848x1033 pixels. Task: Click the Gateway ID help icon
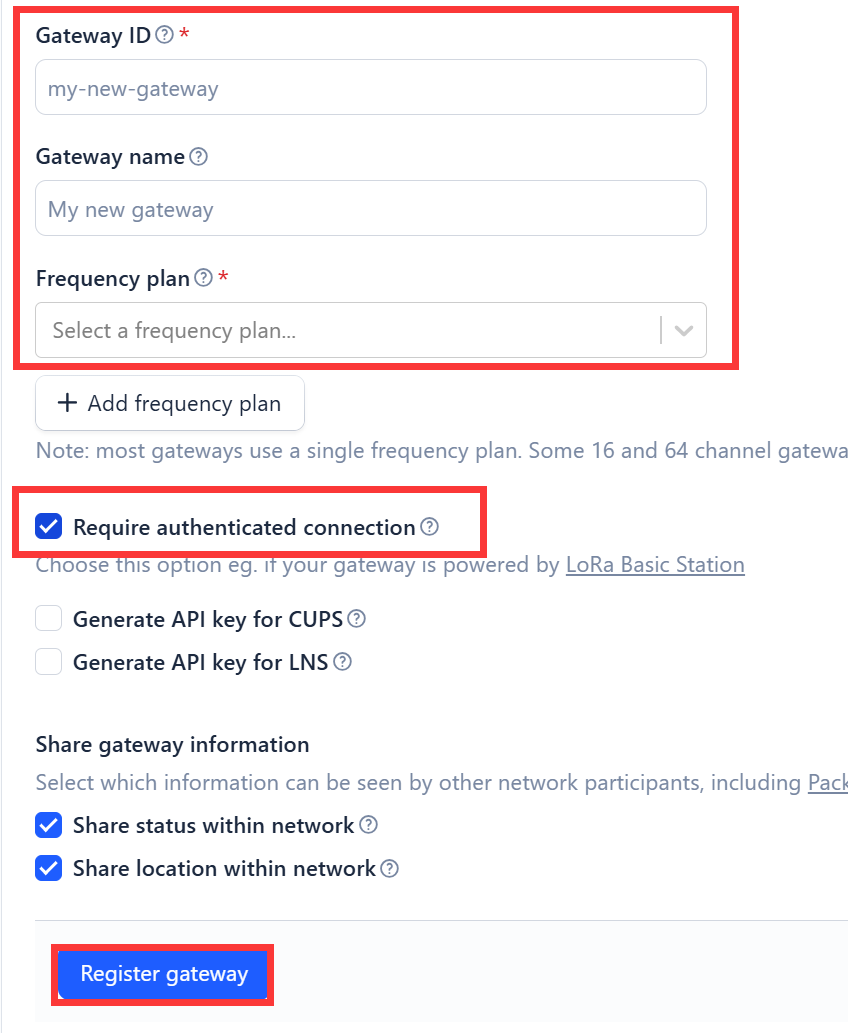tap(165, 34)
